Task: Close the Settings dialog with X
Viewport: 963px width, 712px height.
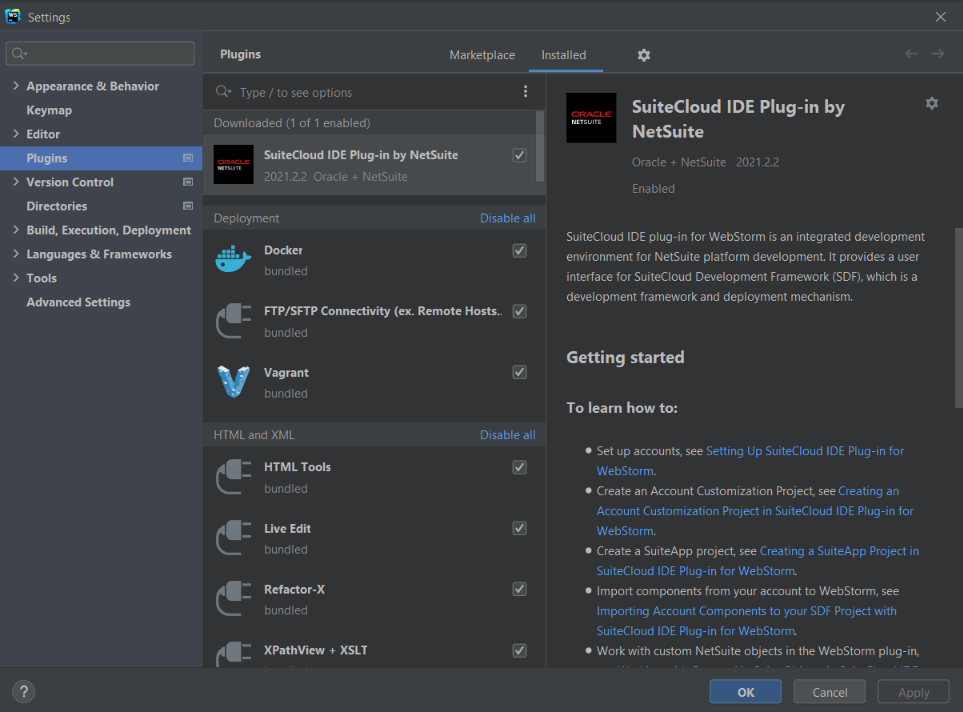Action: coord(940,17)
